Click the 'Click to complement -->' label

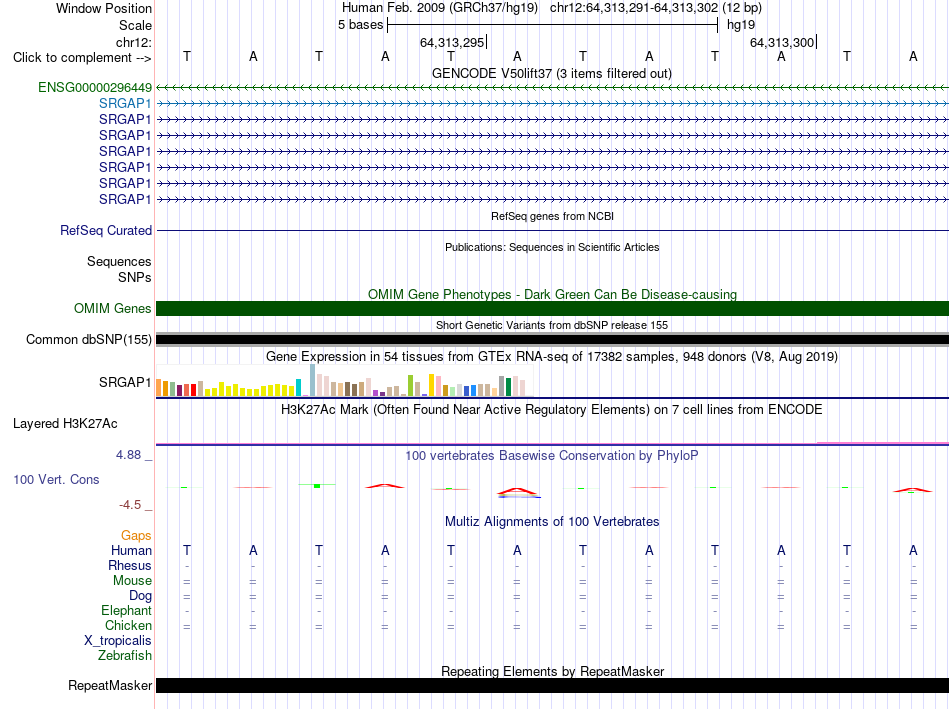click(82, 58)
